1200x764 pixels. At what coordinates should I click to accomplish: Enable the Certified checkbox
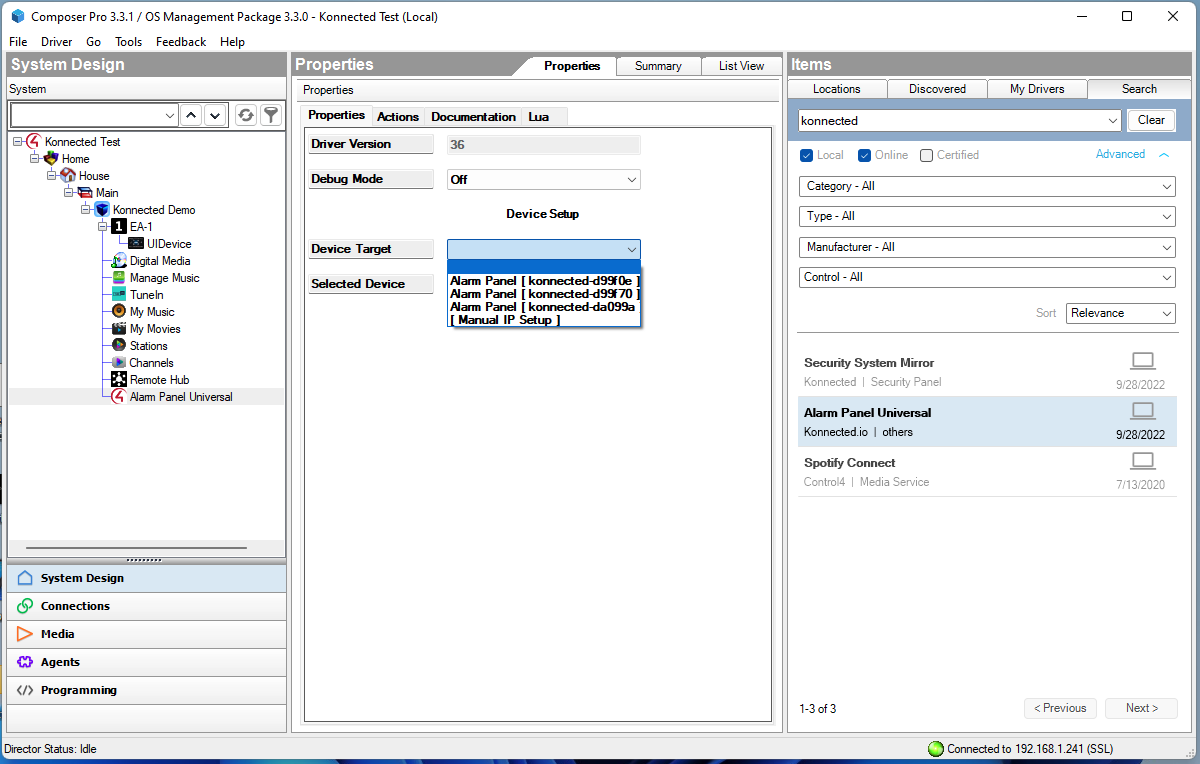(x=927, y=154)
